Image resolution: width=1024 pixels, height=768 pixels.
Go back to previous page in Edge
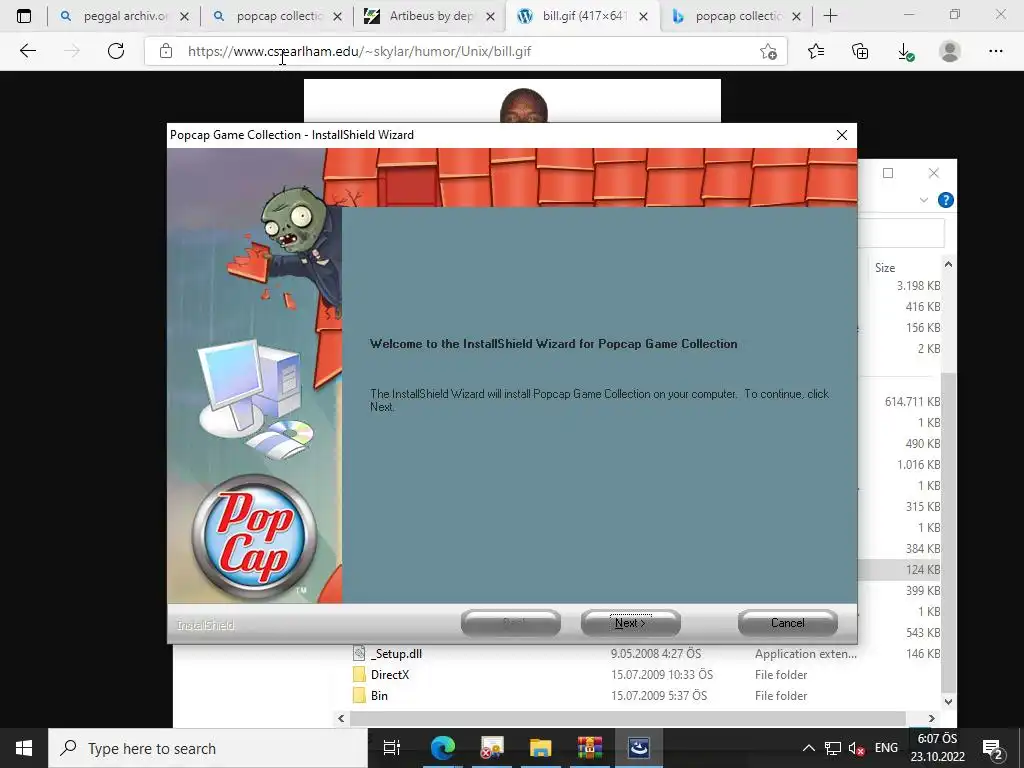(27, 51)
